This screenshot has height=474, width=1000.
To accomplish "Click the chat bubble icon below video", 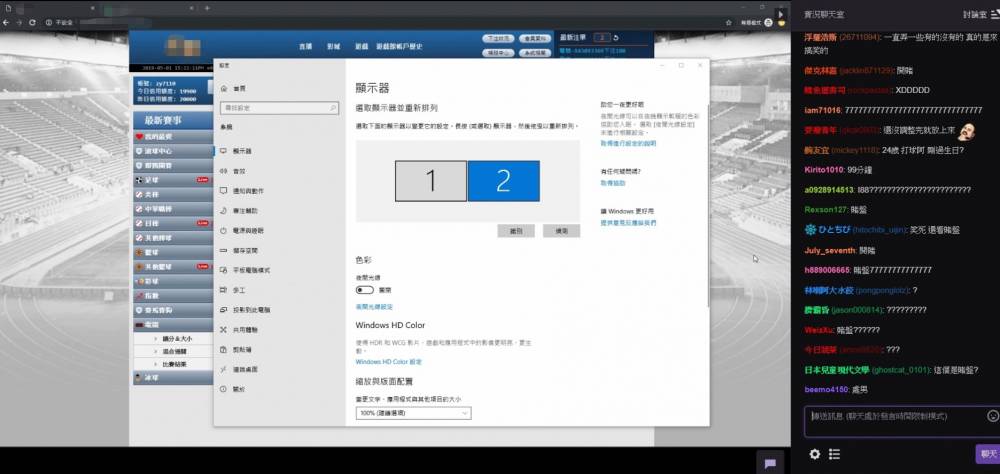I will (x=770, y=464).
